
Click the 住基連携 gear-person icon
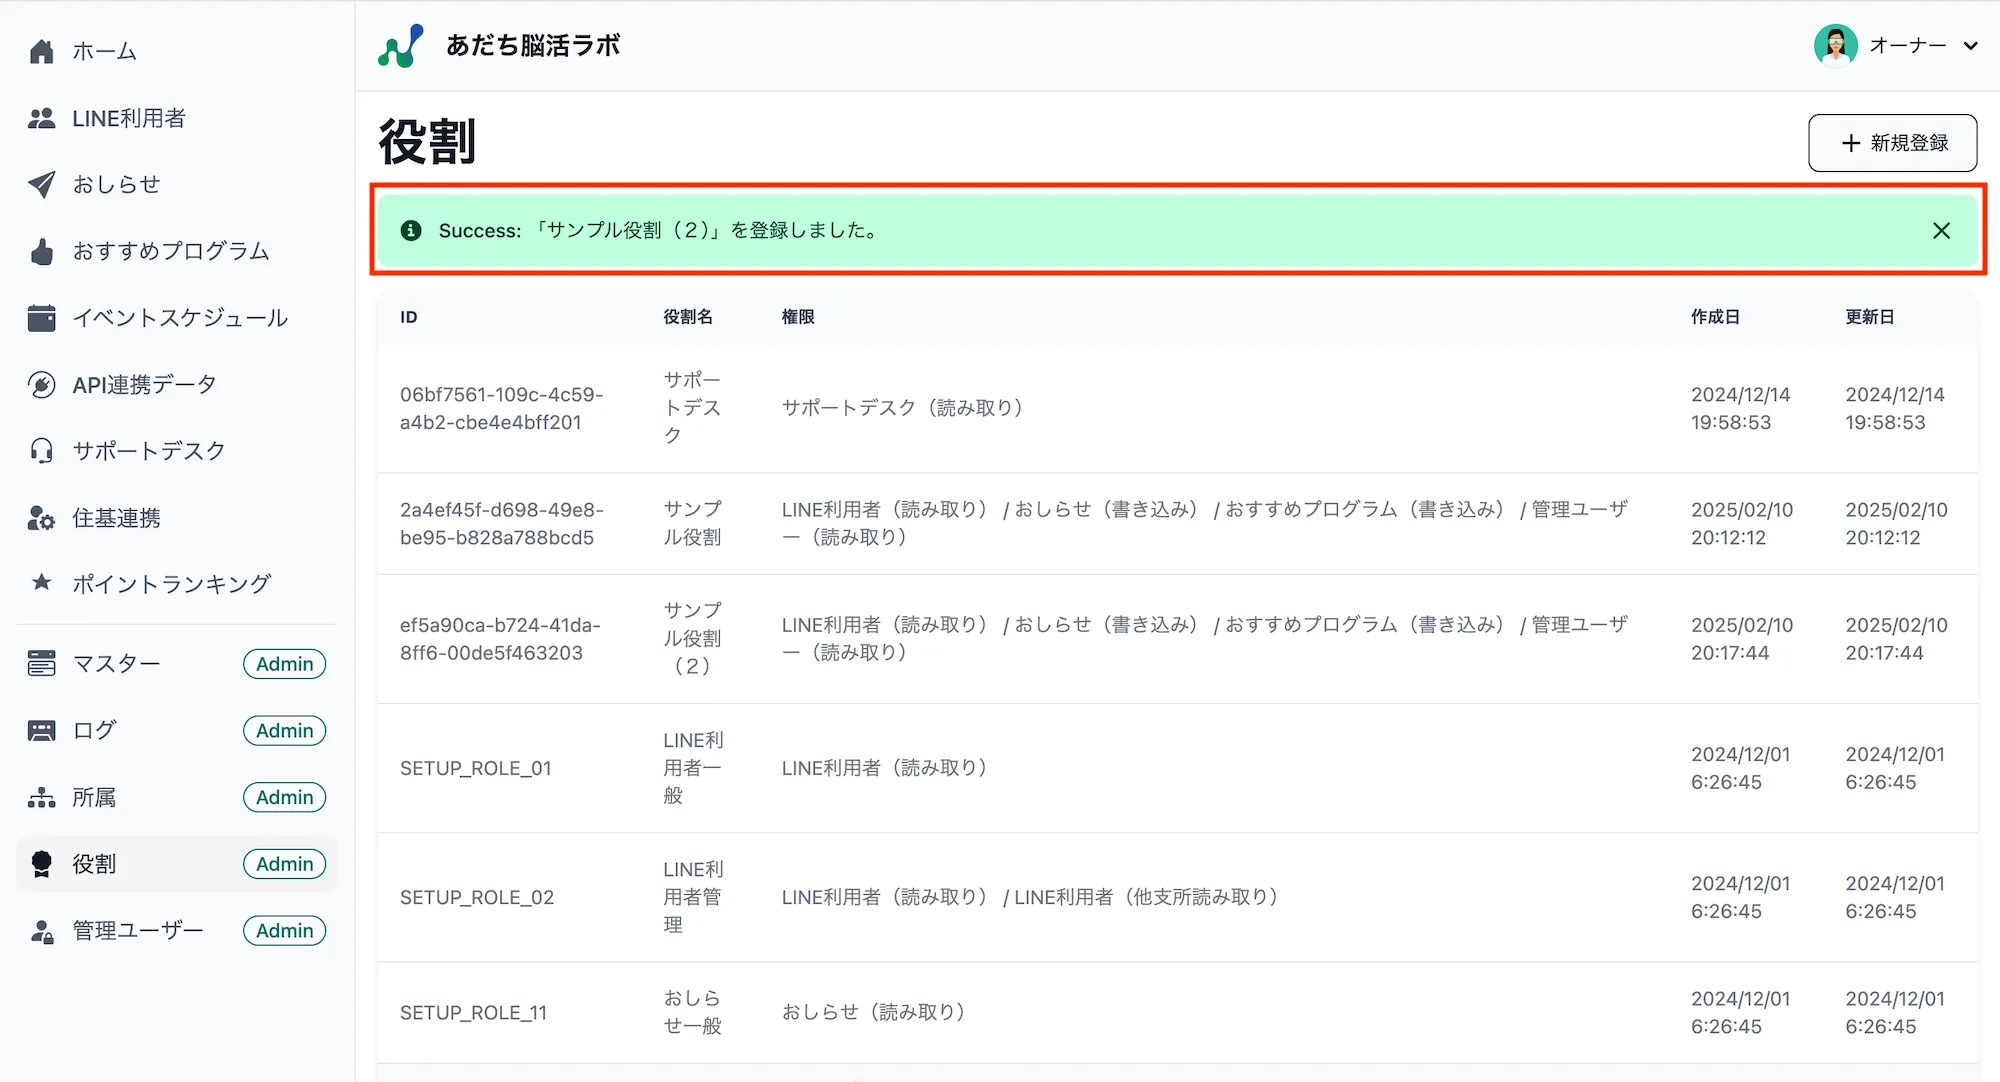click(x=41, y=518)
